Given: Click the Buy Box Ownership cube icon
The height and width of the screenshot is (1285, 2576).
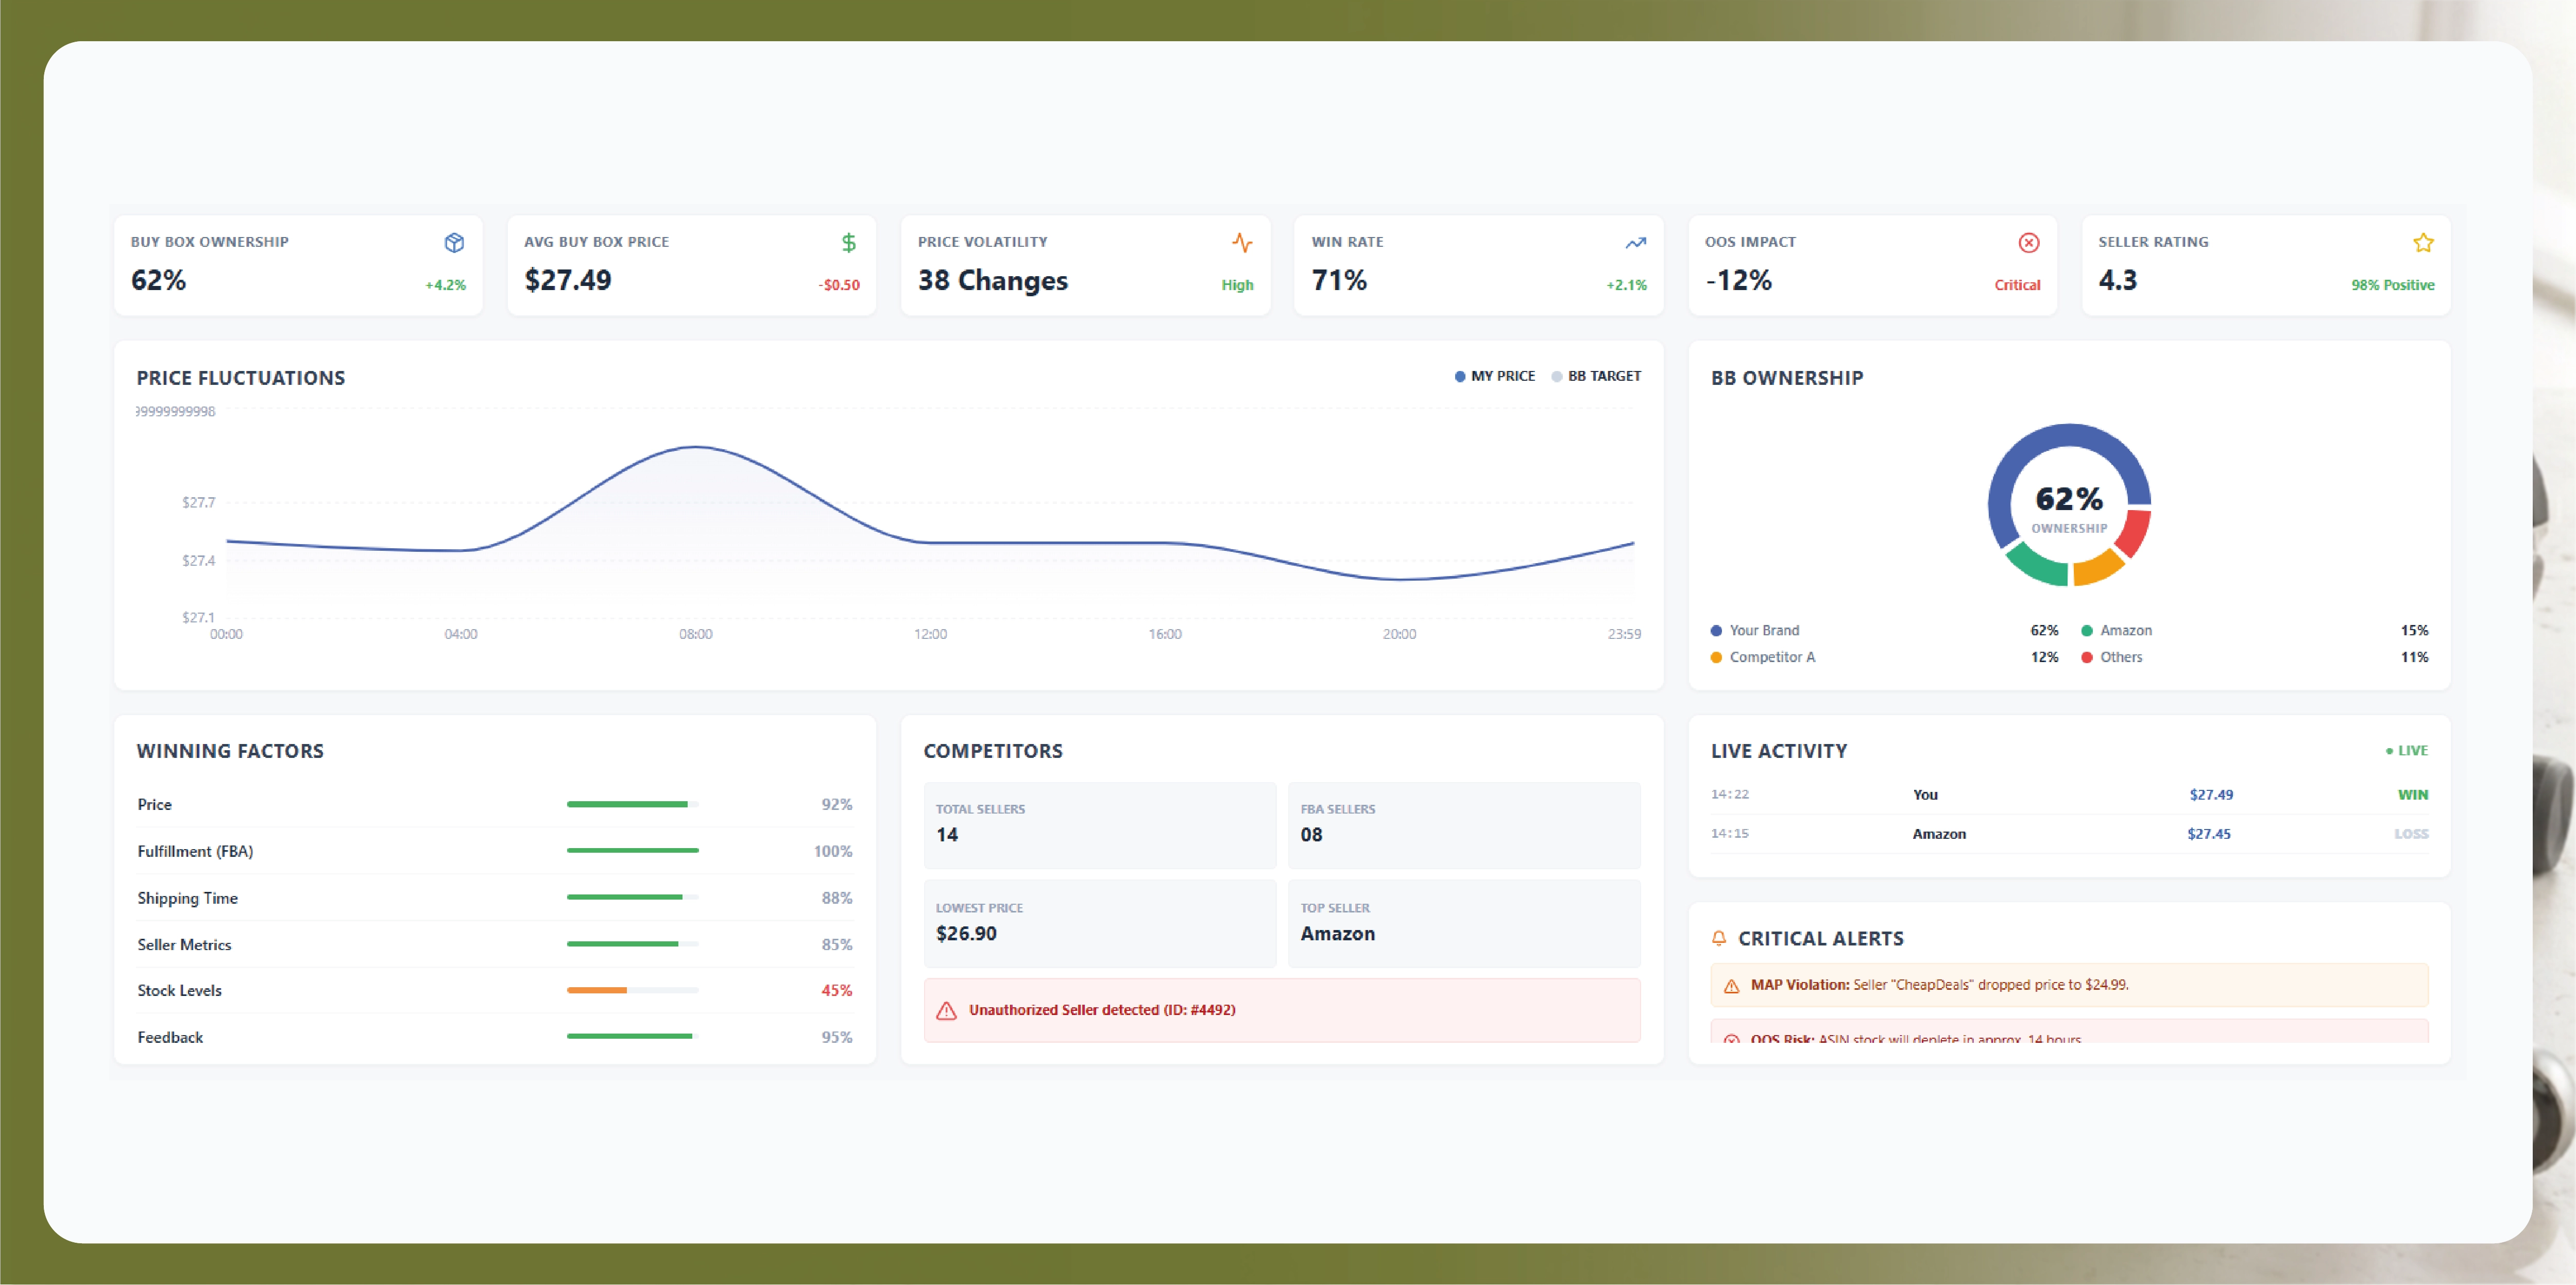Looking at the screenshot, I should point(454,242).
